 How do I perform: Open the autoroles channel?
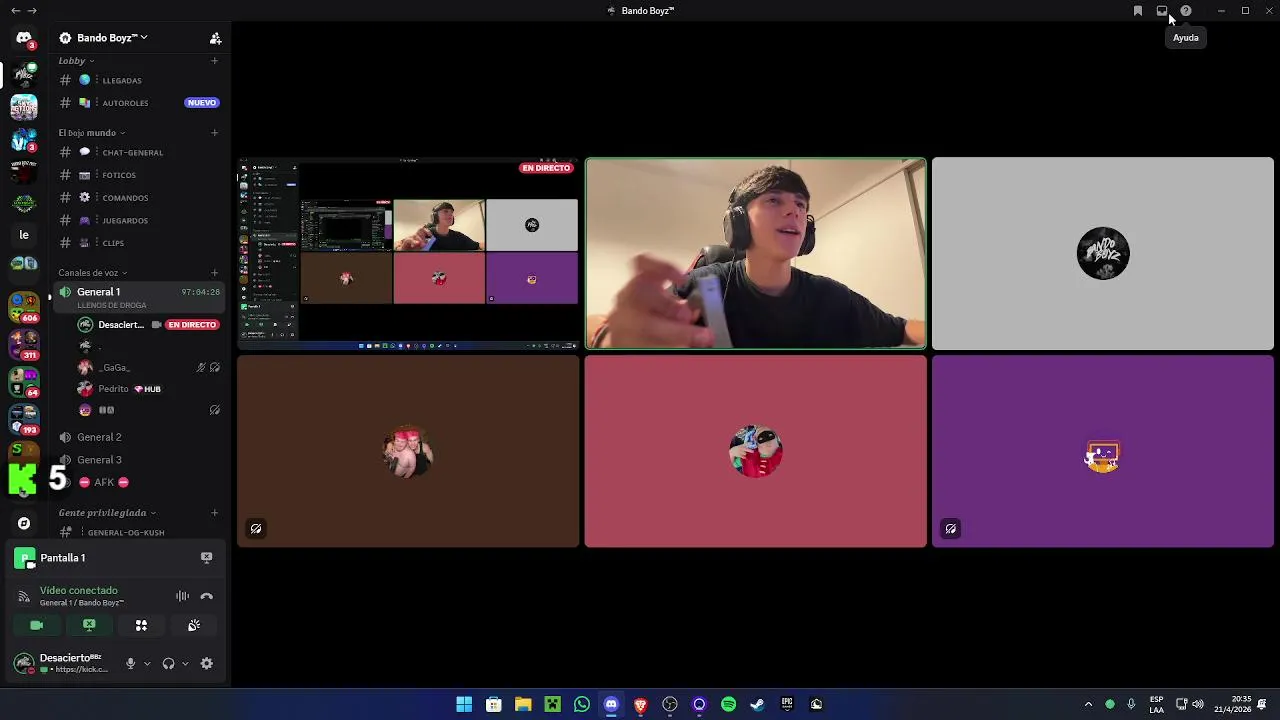click(138, 103)
